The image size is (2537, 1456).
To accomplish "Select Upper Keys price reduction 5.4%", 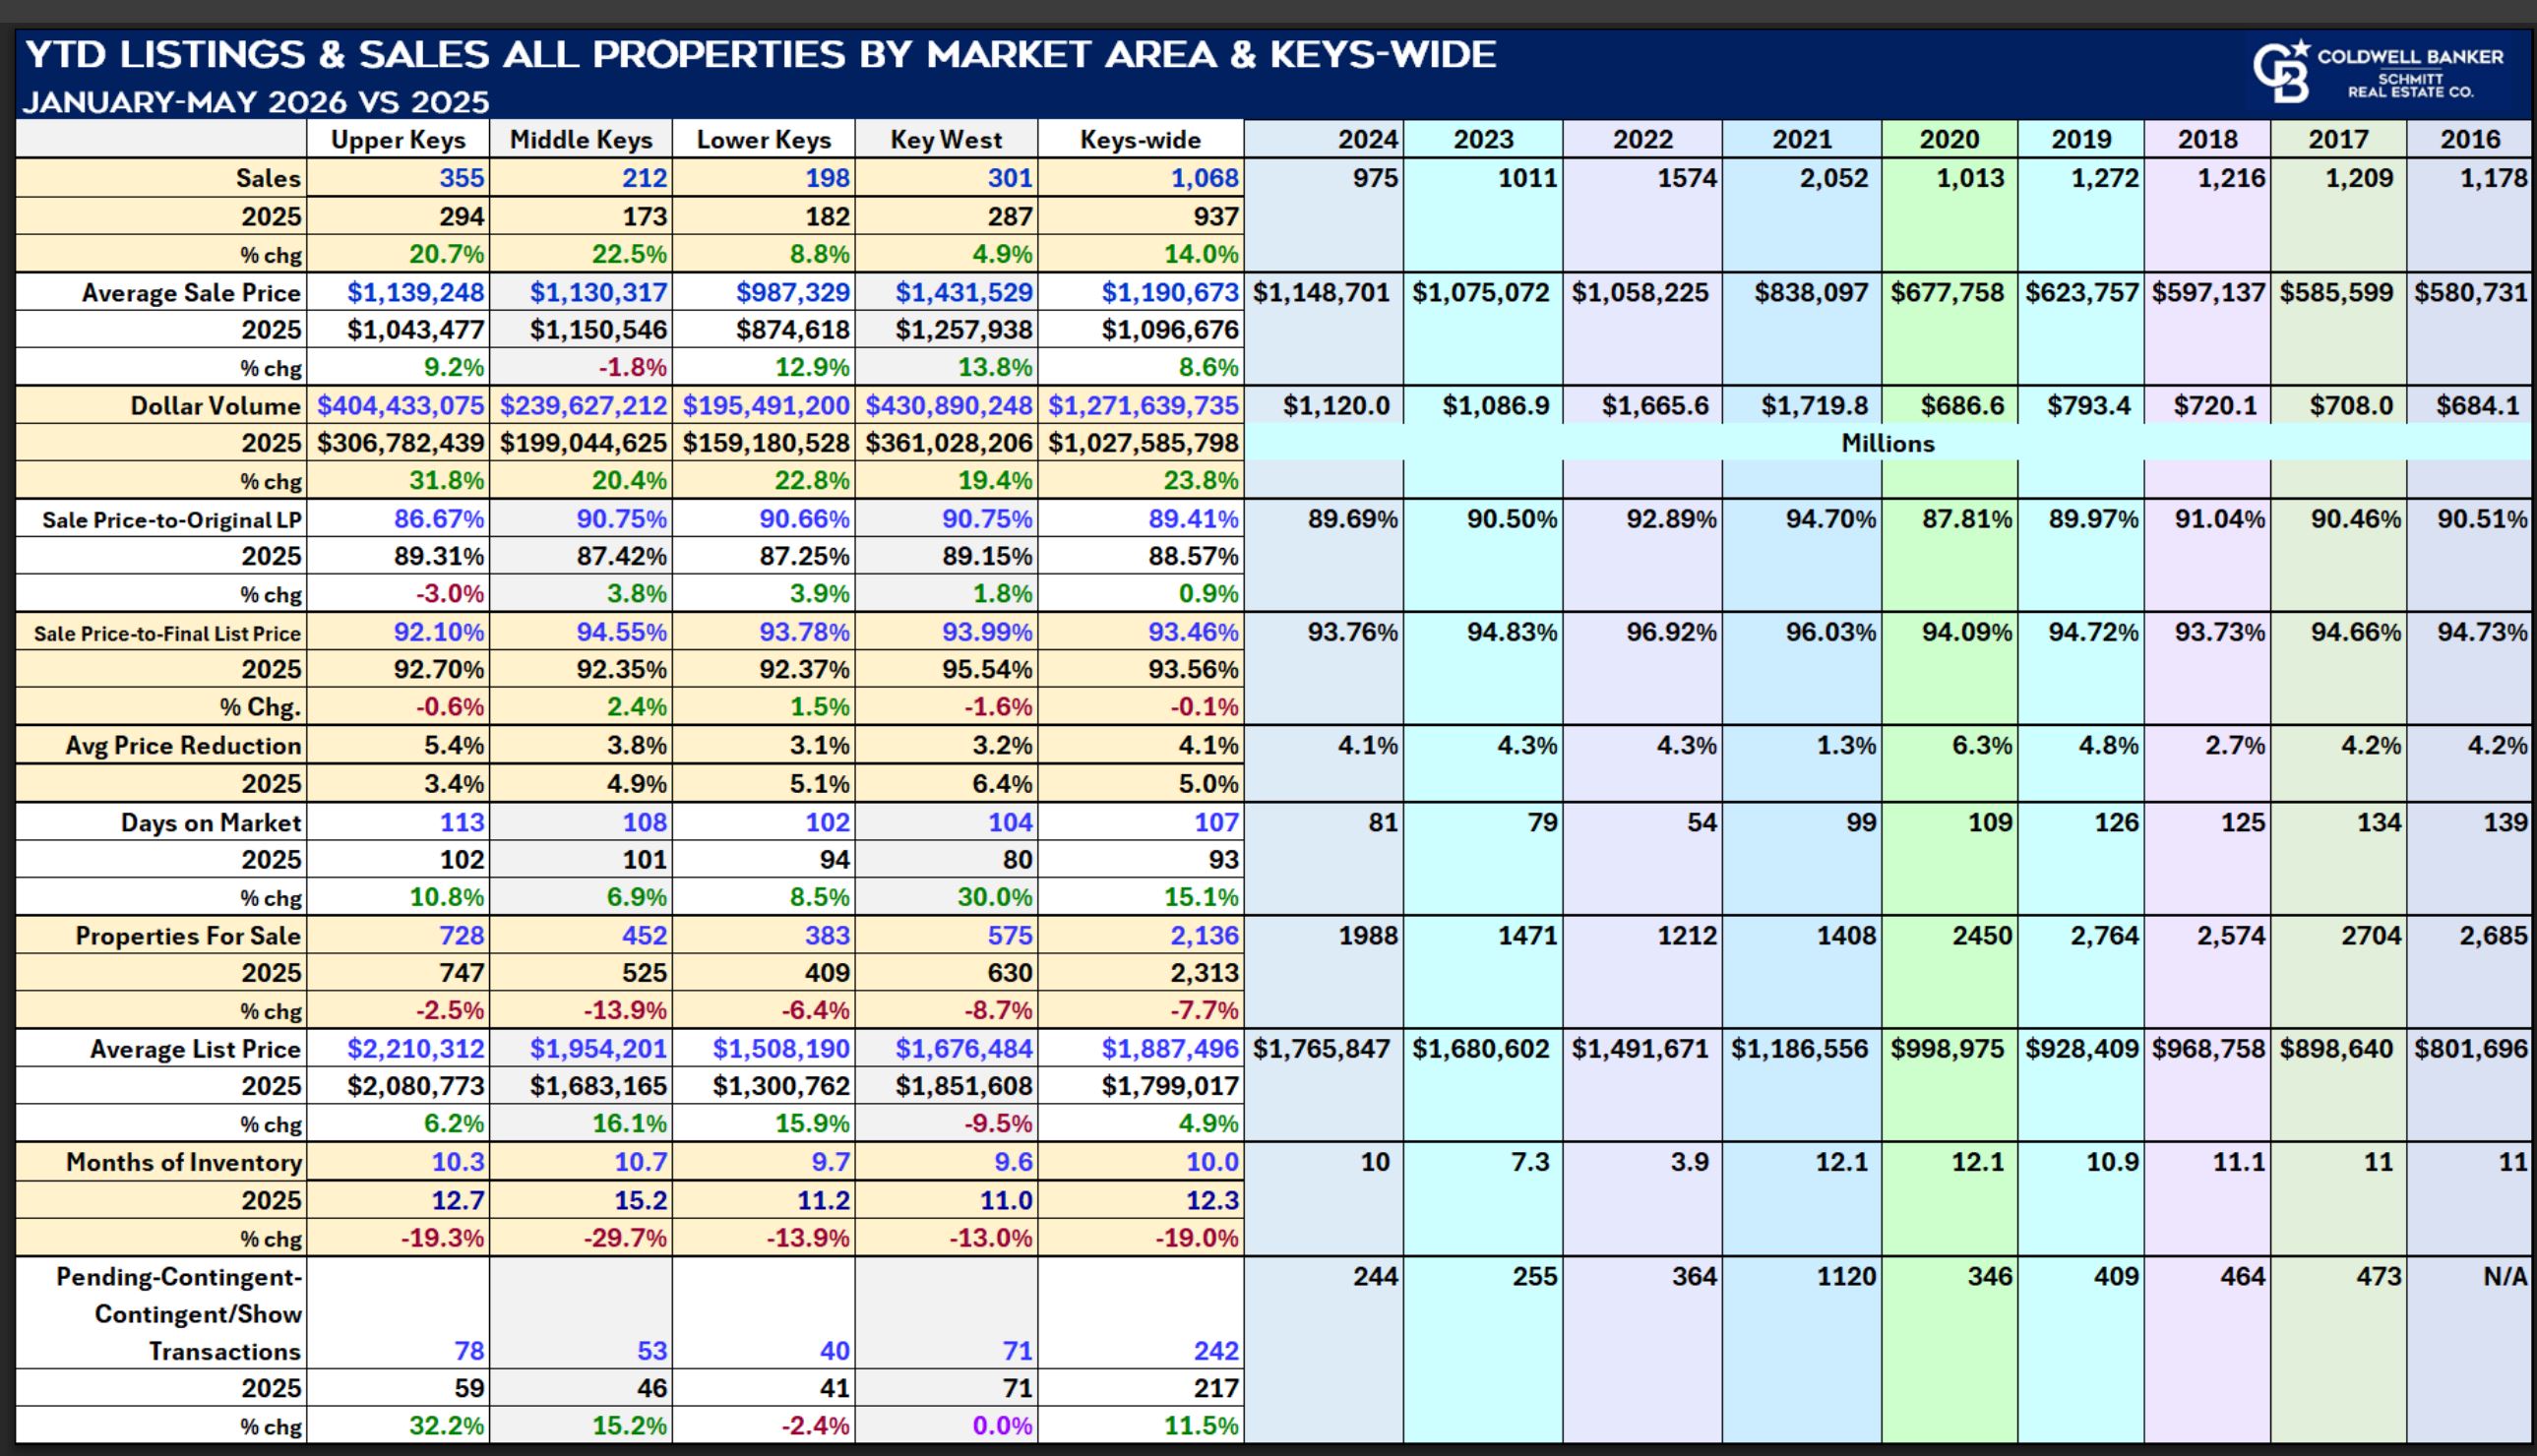I will pos(454,746).
